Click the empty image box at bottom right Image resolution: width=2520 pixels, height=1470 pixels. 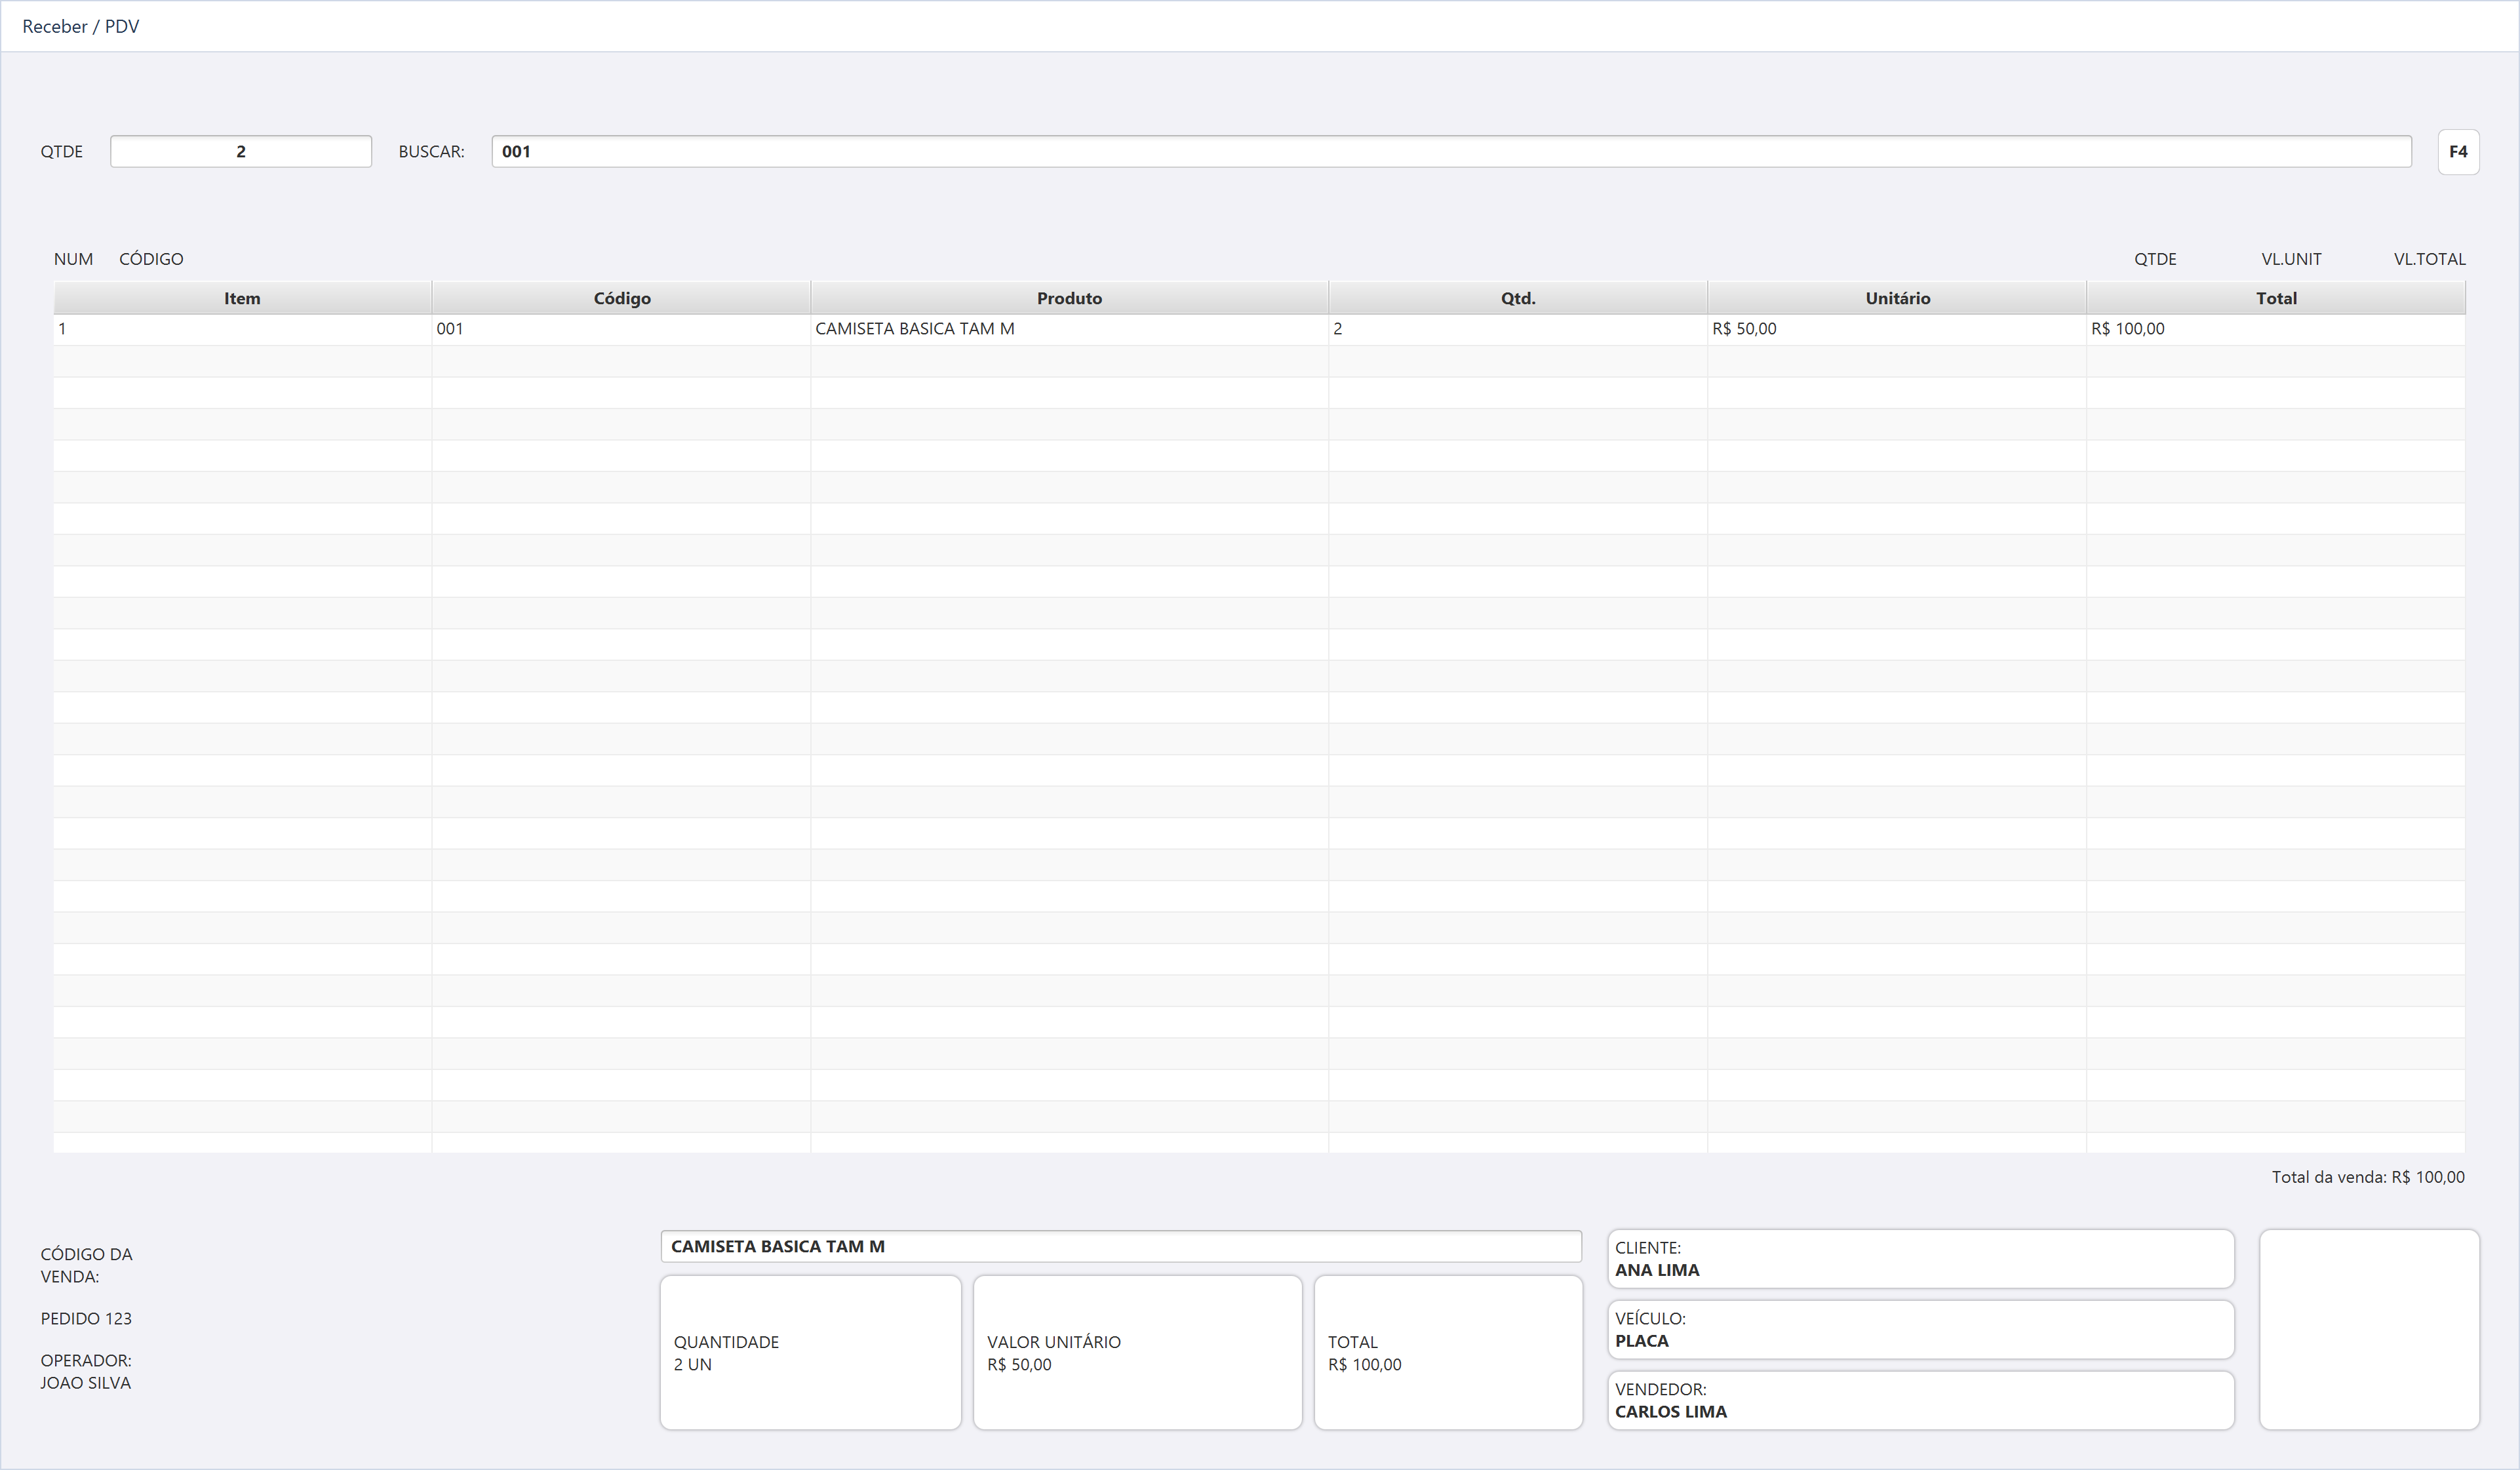(2369, 1329)
